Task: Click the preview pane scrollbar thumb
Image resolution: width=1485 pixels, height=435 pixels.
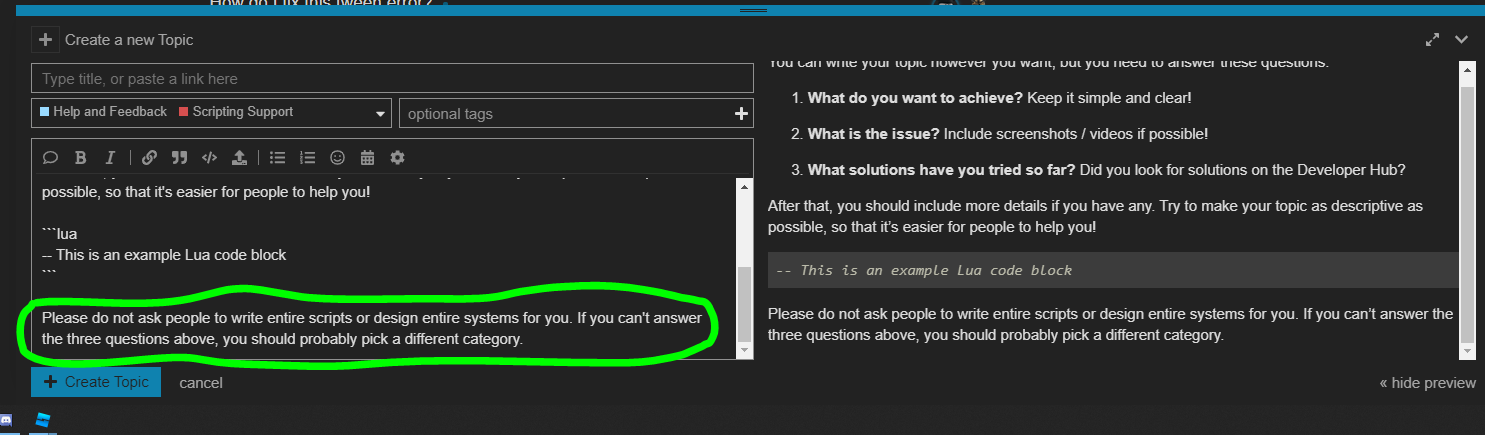Action: (1468, 214)
